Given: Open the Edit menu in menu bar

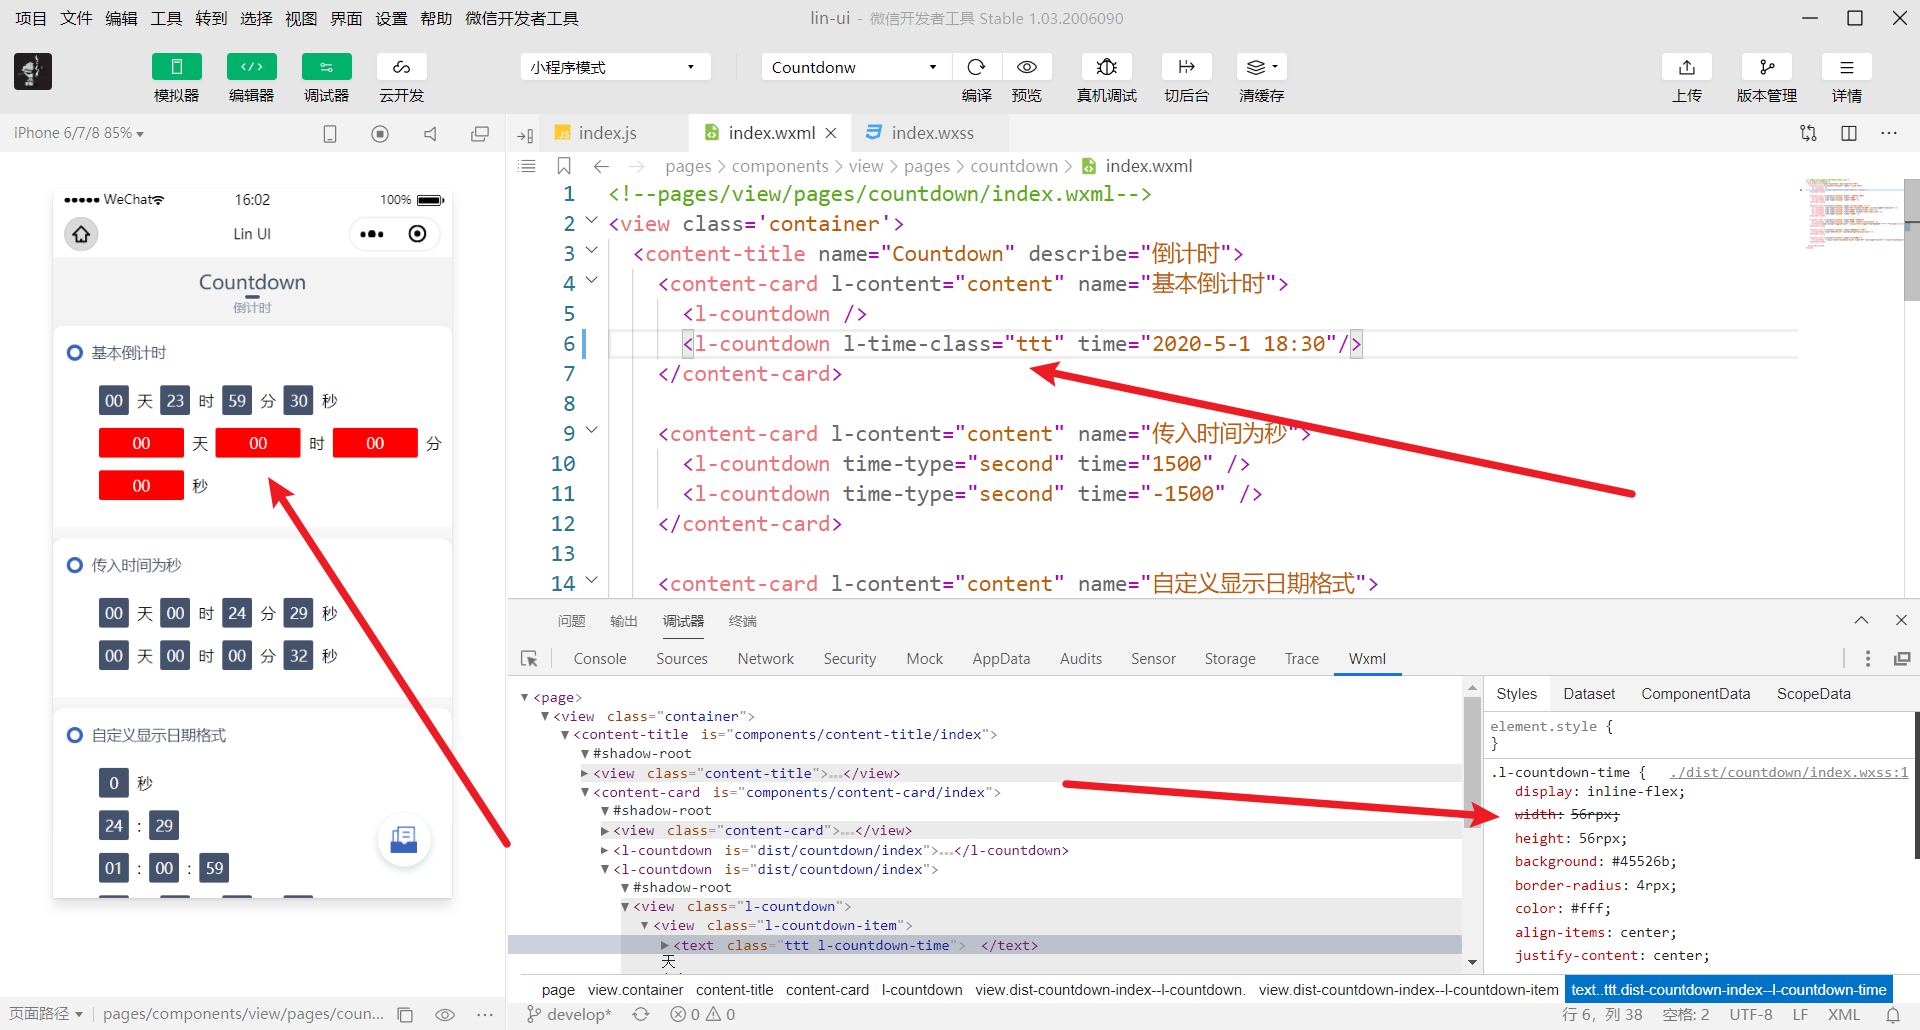Looking at the screenshot, I should point(121,18).
